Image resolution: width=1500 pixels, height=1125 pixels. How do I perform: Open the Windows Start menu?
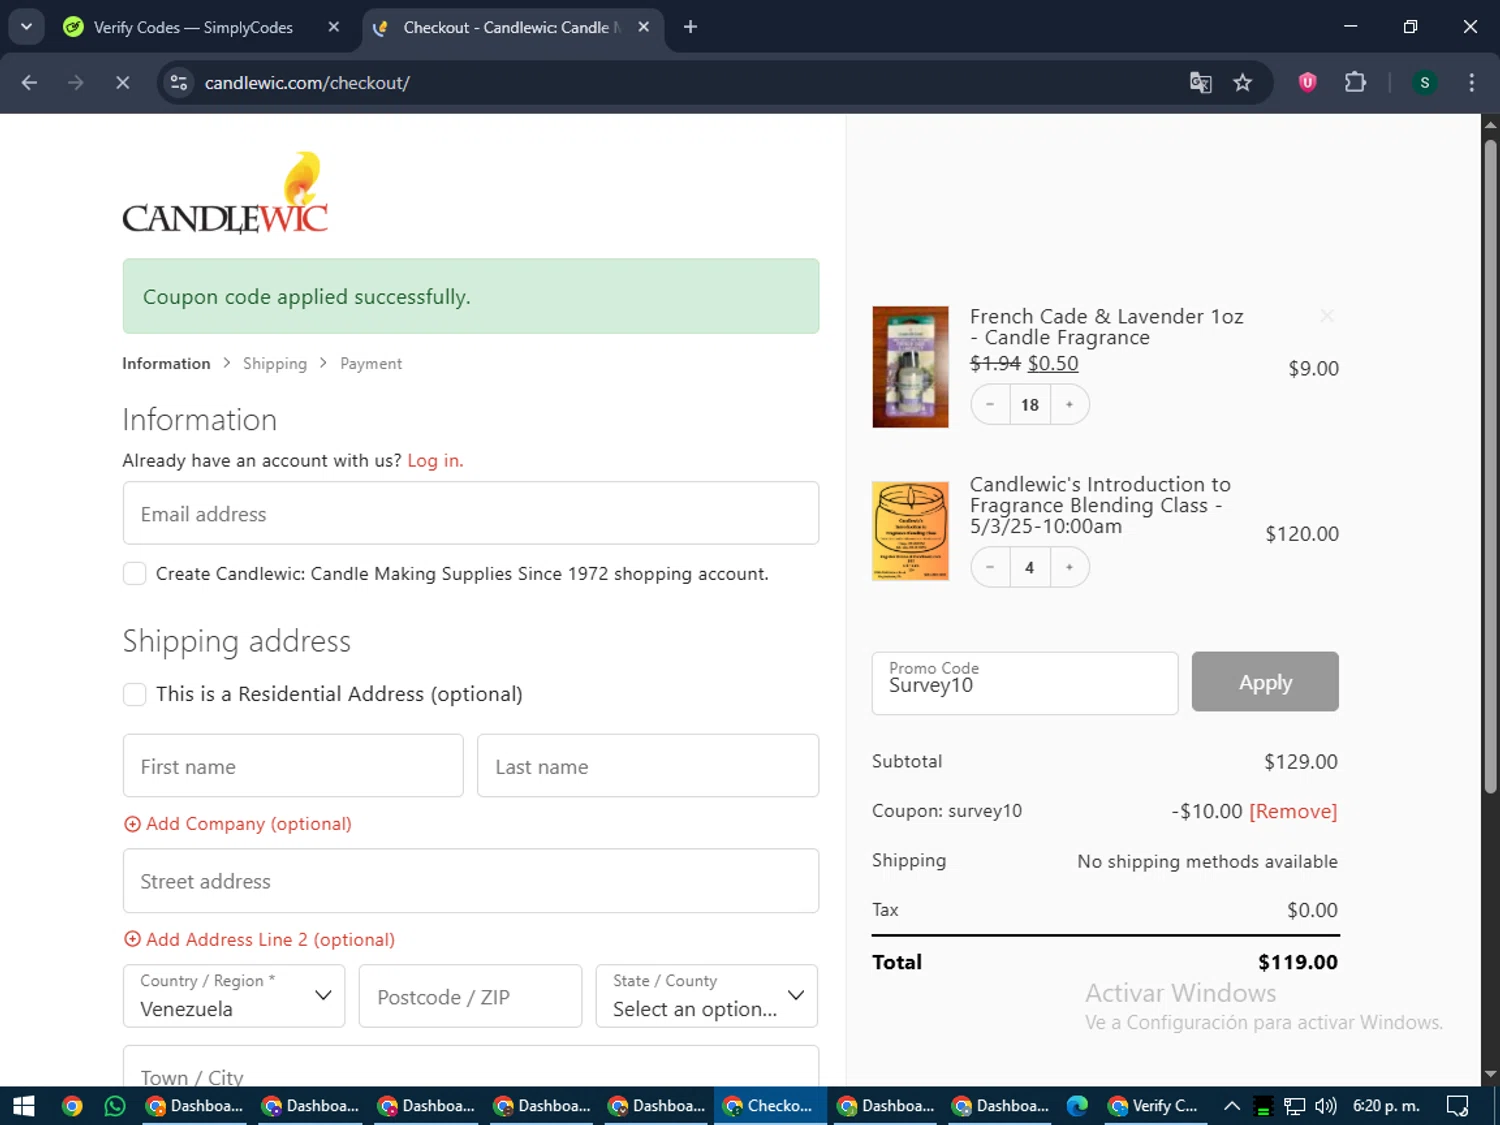coord(23,1106)
